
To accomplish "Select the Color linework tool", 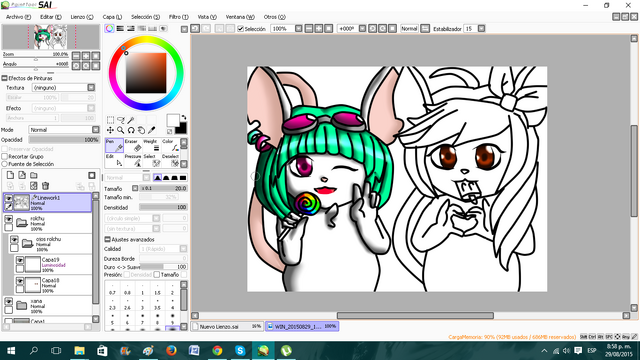I will pos(170,145).
